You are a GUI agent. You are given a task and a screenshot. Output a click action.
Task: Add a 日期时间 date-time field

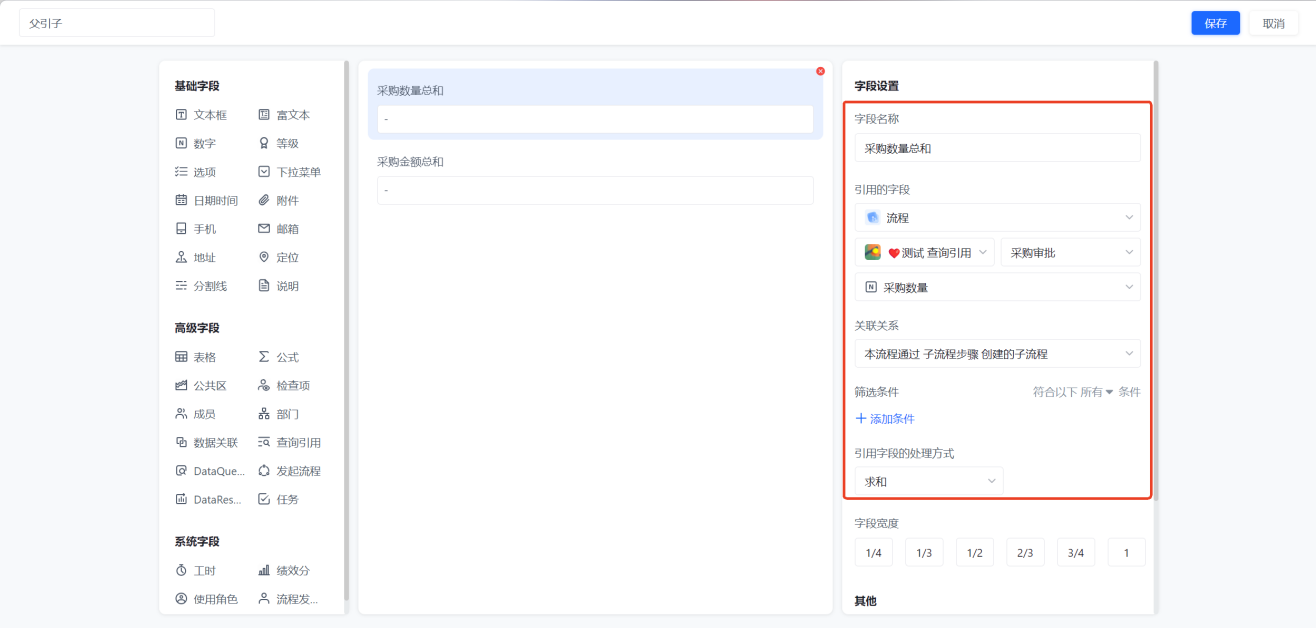(207, 200)
